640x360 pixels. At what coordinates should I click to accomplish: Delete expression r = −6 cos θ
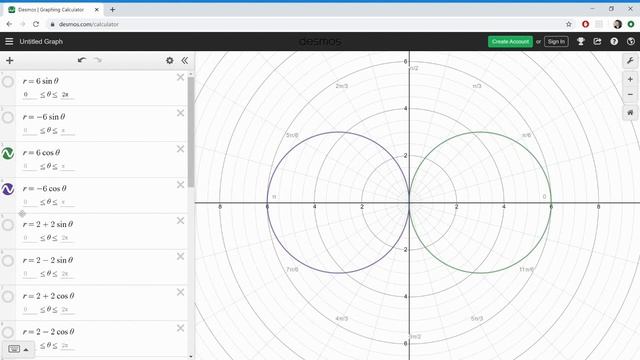180,185
